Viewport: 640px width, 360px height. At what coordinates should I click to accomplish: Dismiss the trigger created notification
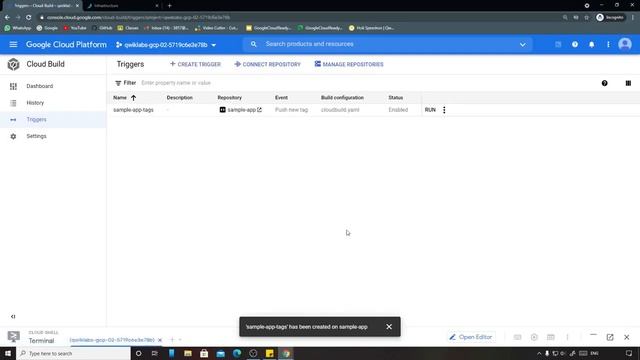[x=389, y=327]
